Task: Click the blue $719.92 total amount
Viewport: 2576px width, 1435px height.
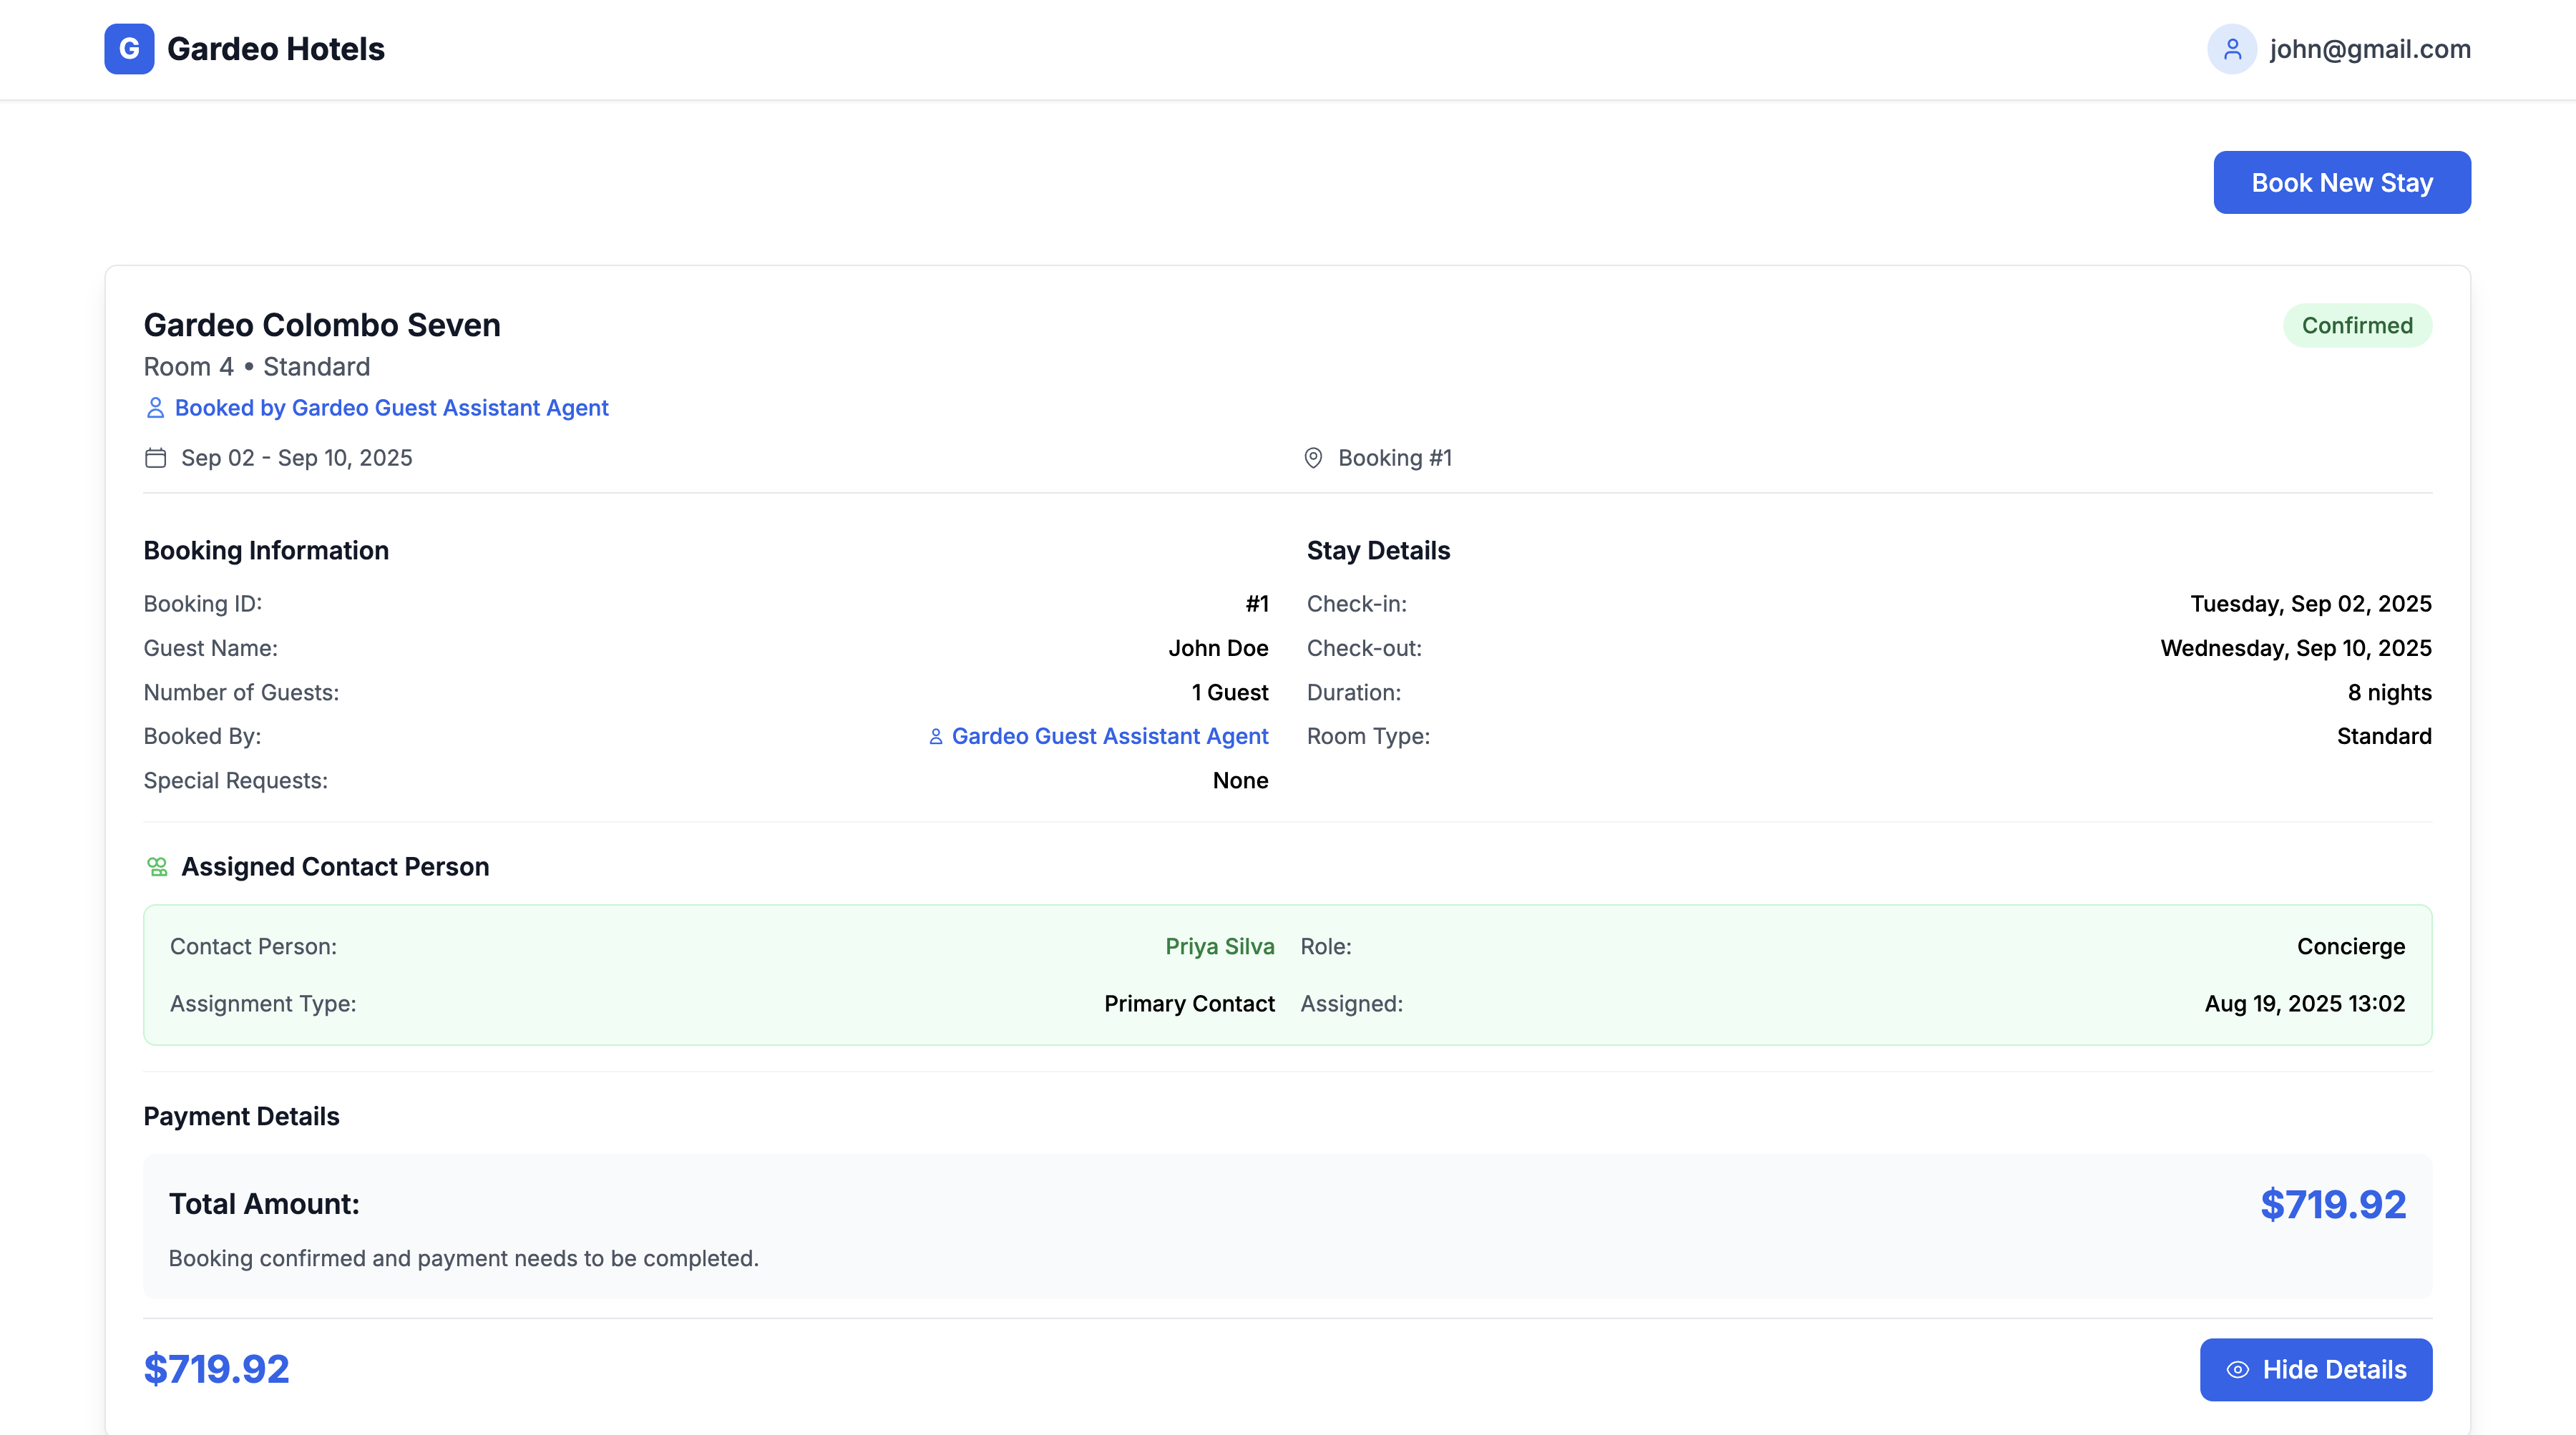Action: coord(2331,1205)
